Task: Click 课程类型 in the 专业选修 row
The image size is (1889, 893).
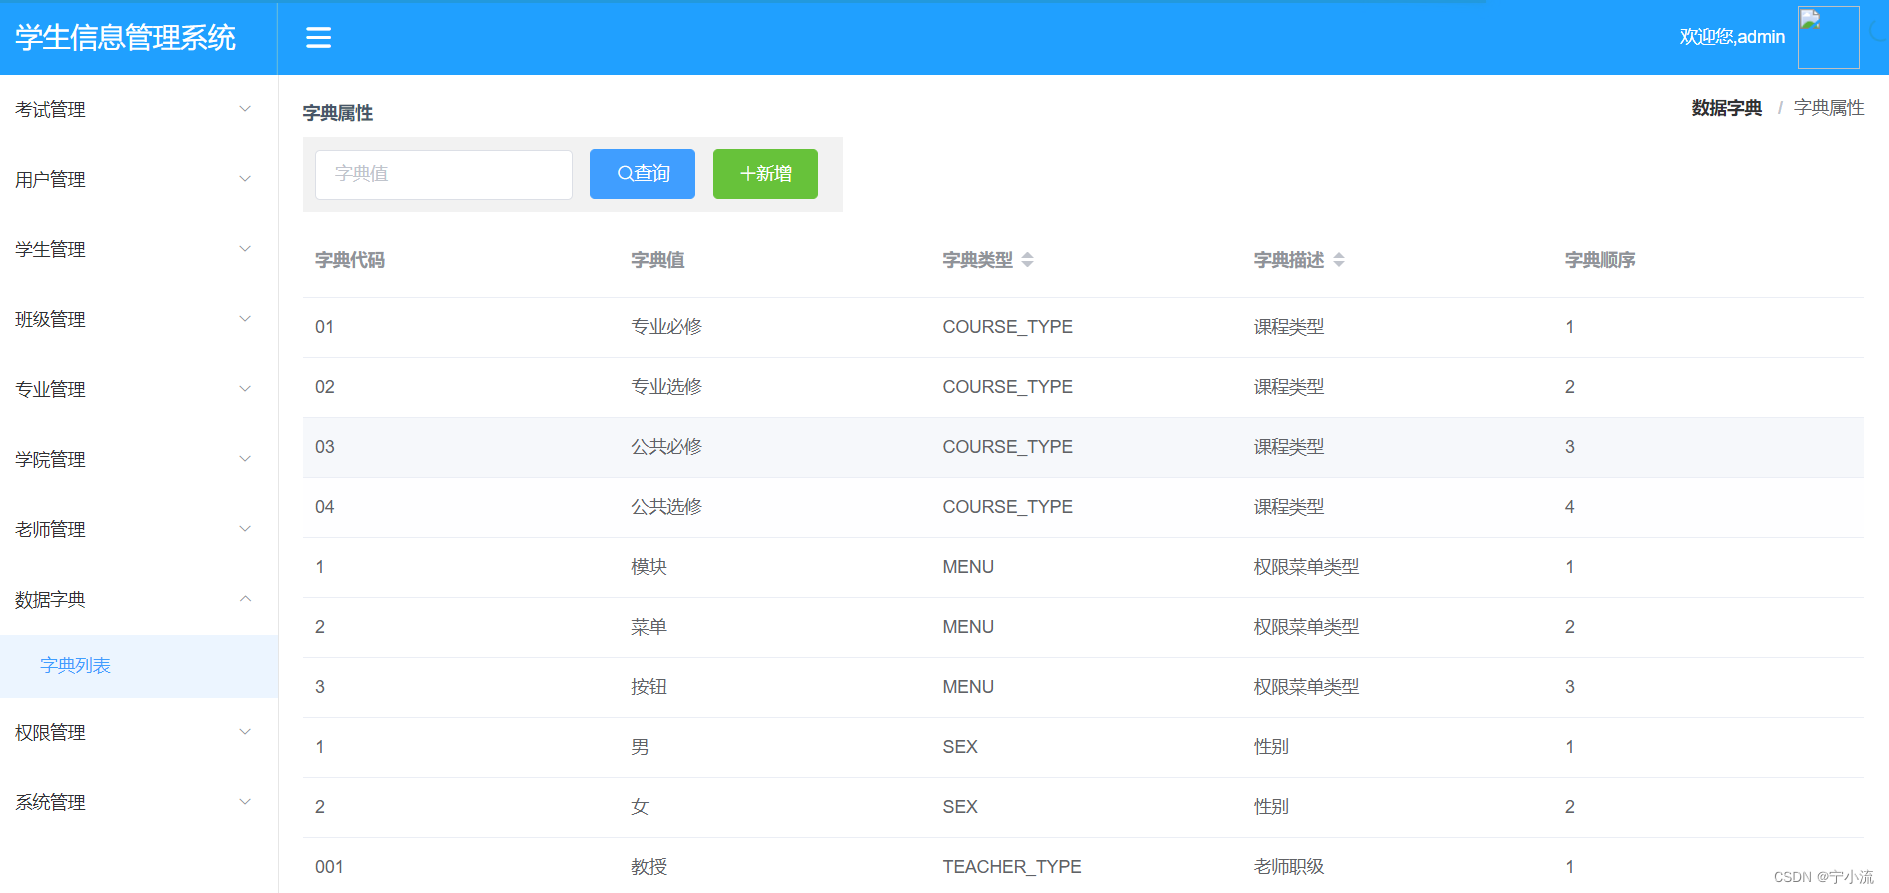Action: (1289, 387)
